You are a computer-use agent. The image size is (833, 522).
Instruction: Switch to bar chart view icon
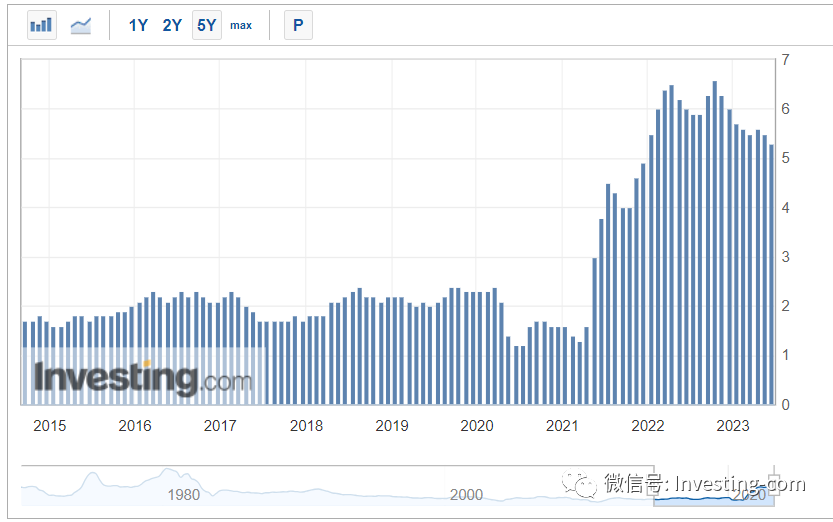(41, 25)
